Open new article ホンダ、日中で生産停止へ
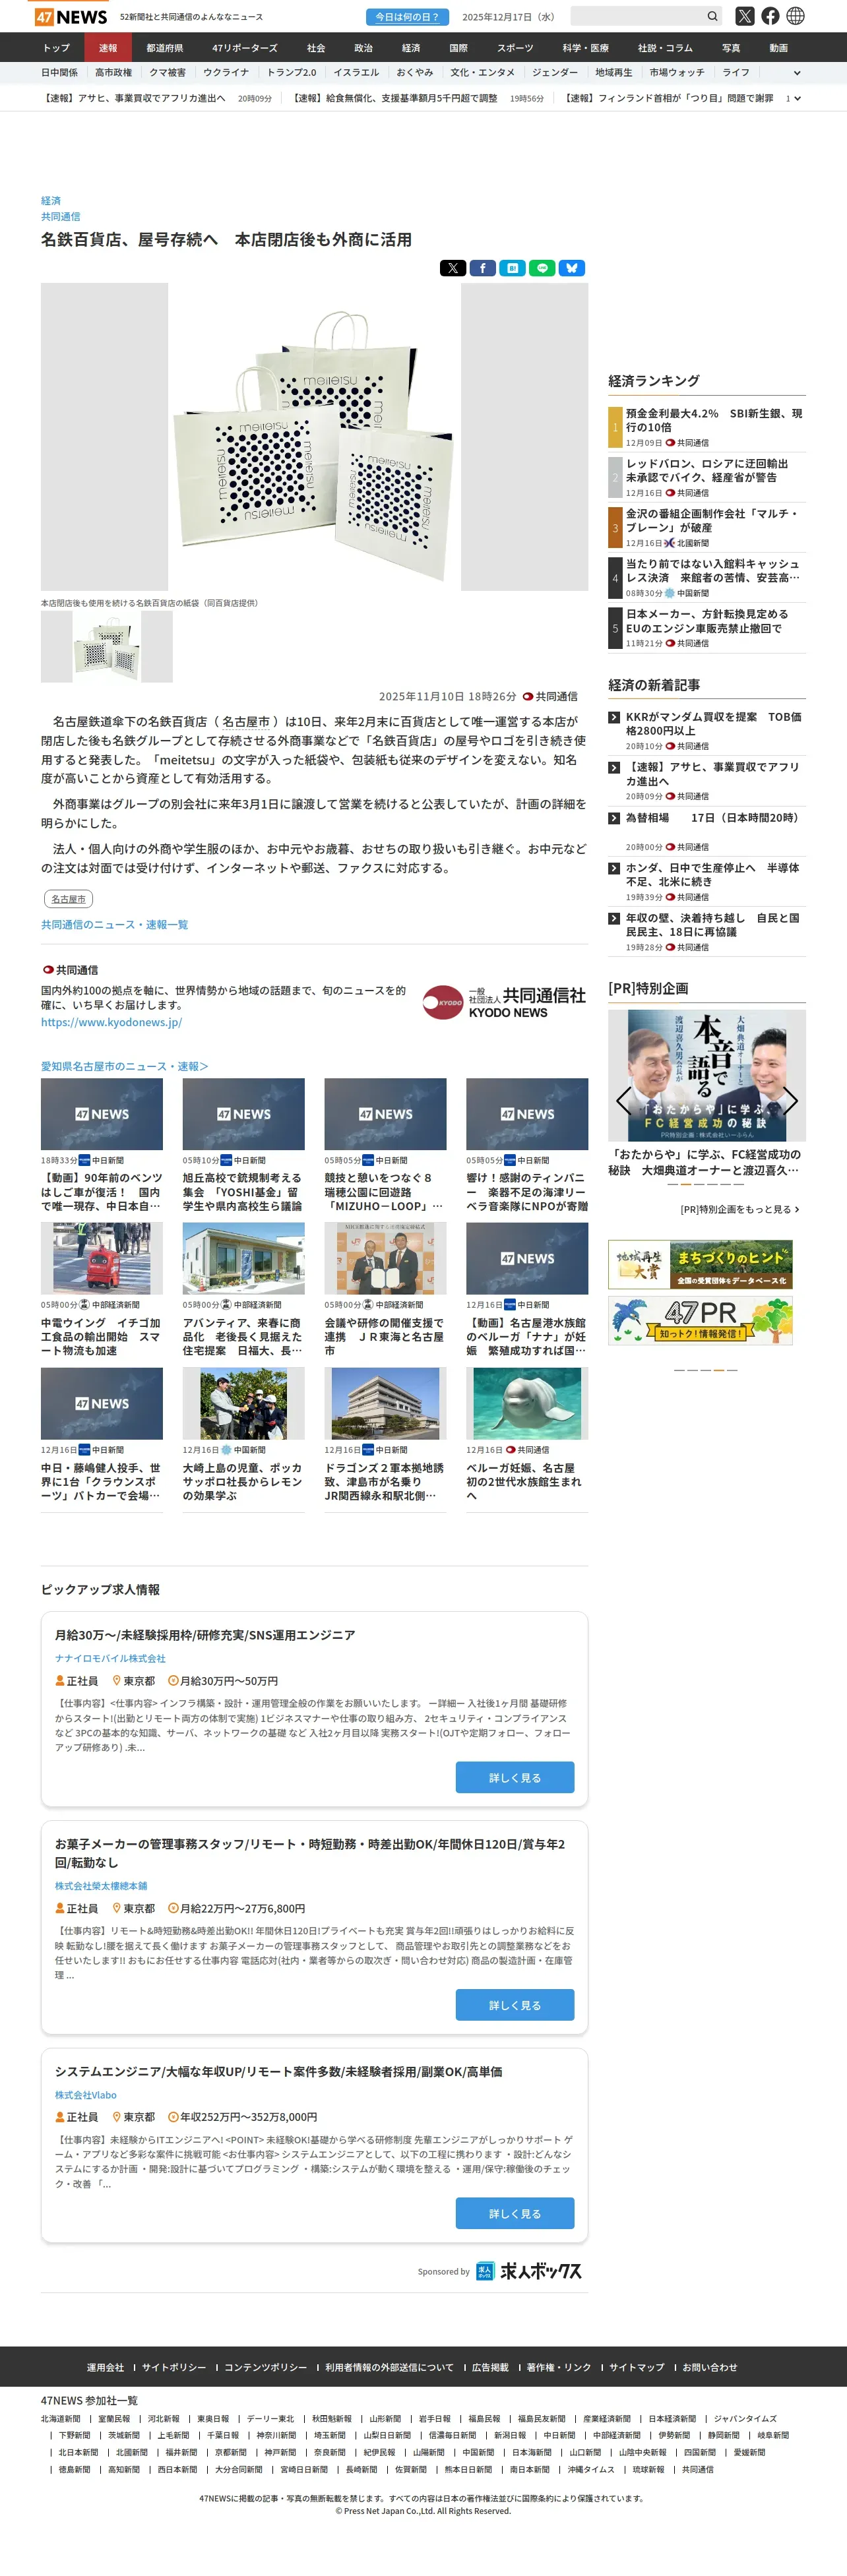 click(712, 875)
